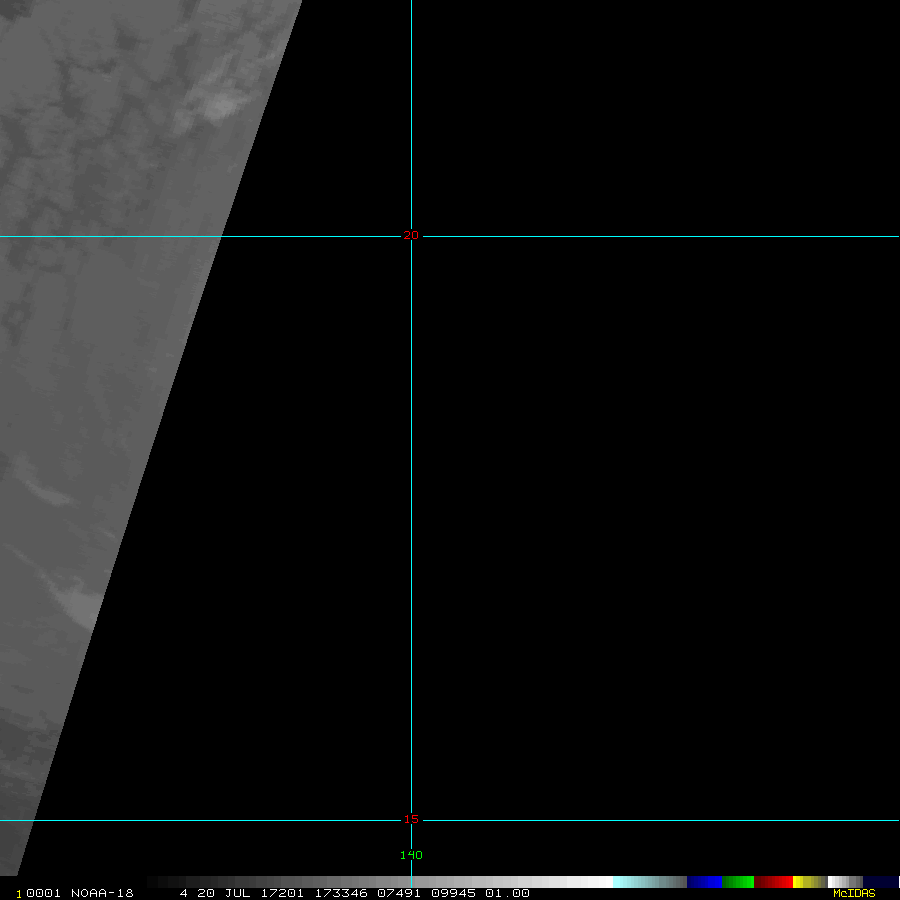Click the bright cloud patch near top

222,105
